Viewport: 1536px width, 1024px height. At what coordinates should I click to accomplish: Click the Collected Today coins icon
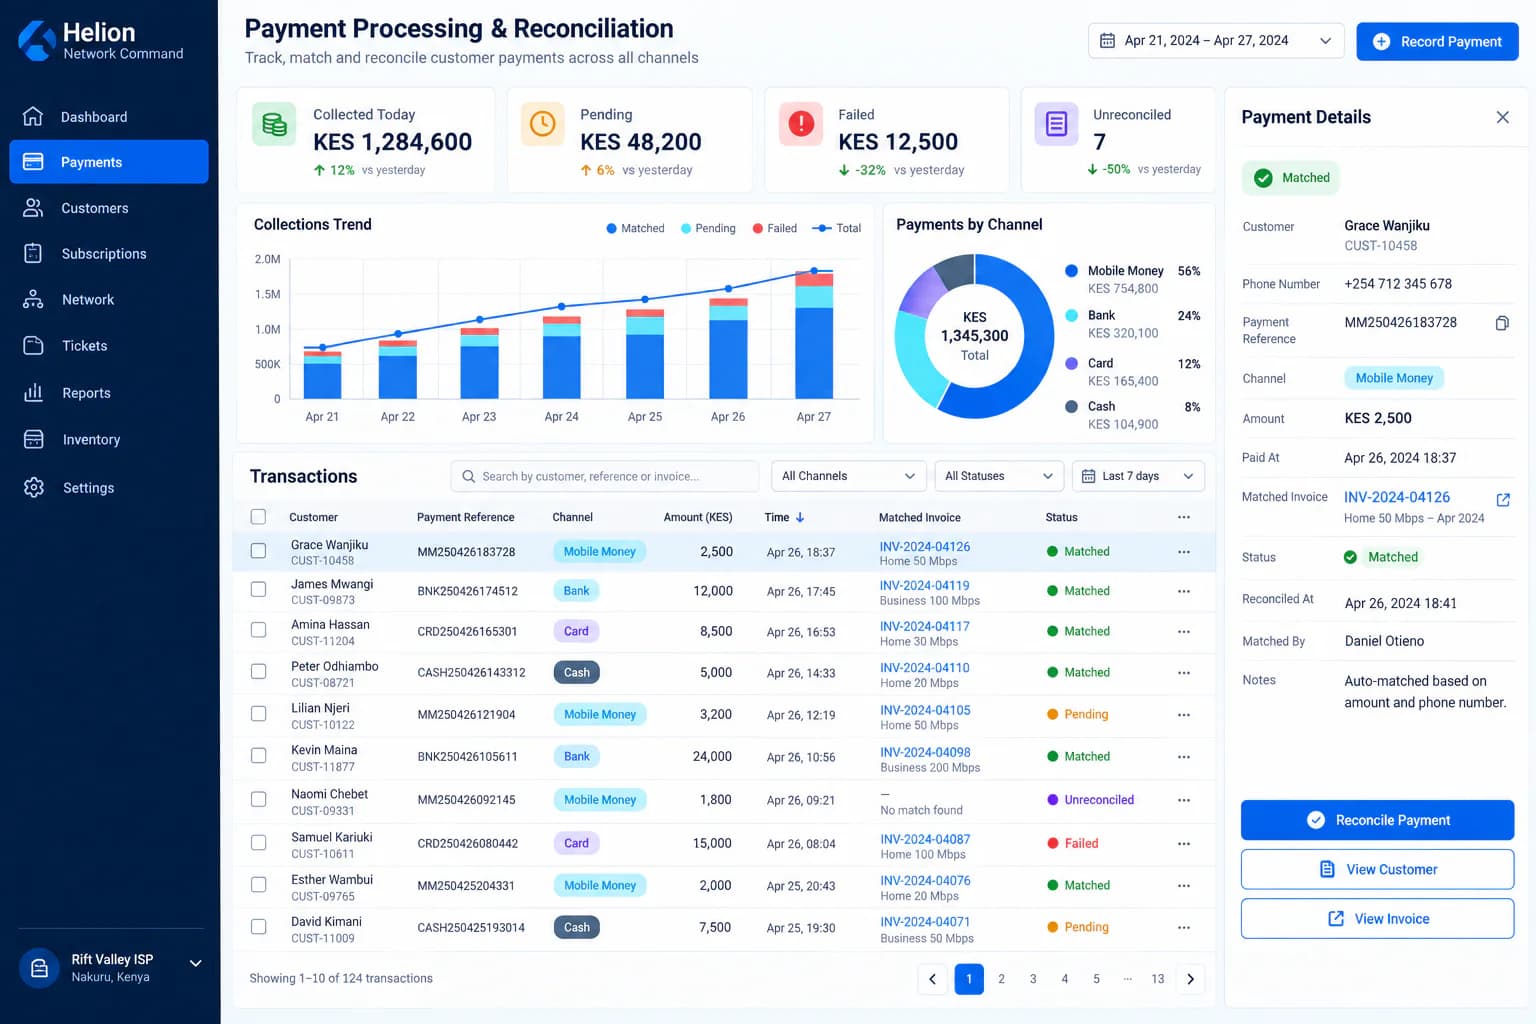(x=274, y=124)
